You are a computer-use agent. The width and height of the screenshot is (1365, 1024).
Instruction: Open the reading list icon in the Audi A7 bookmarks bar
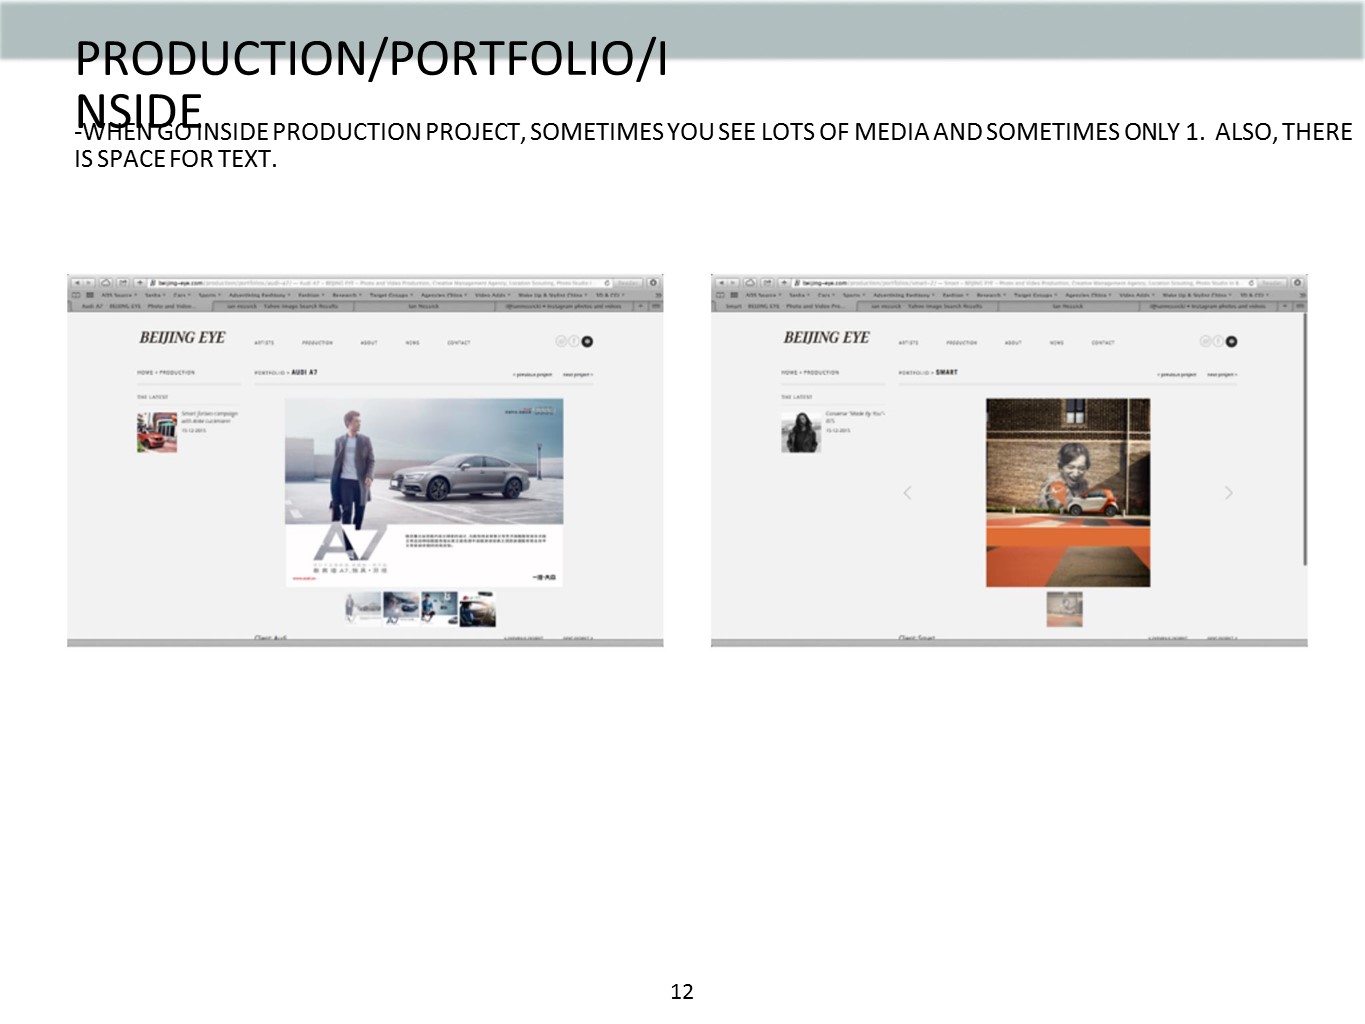pyautogui.click(x=76, y=295)
